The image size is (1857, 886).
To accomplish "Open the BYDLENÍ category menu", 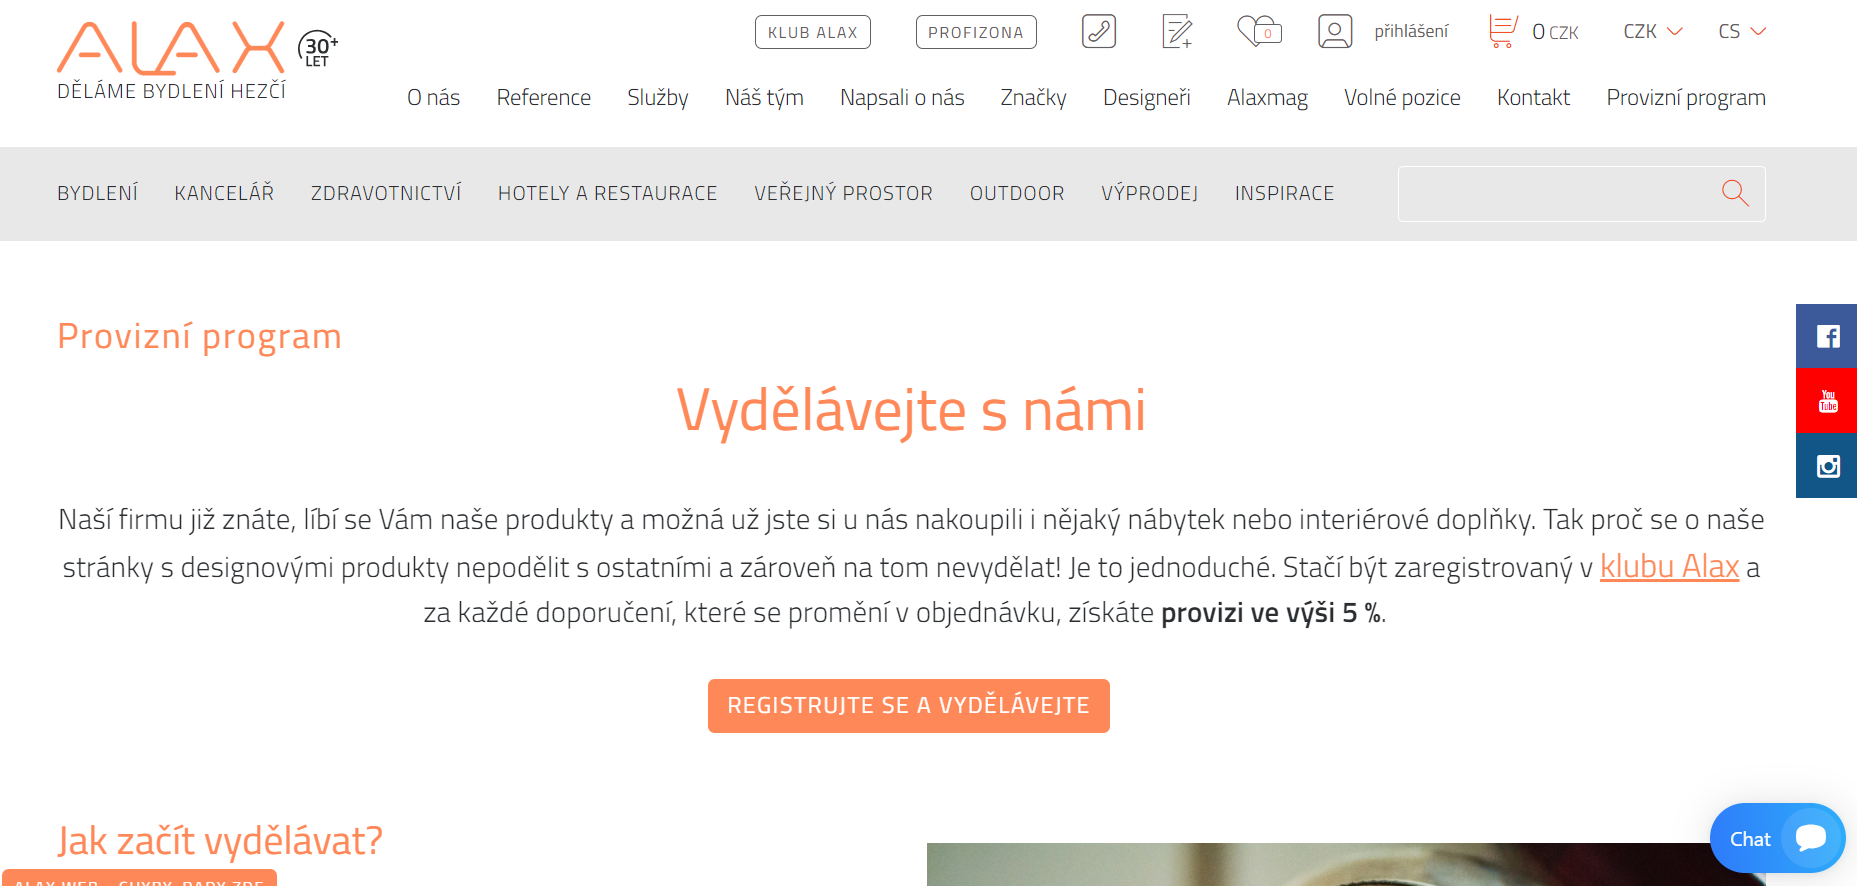I will click(x=97, y=193).
